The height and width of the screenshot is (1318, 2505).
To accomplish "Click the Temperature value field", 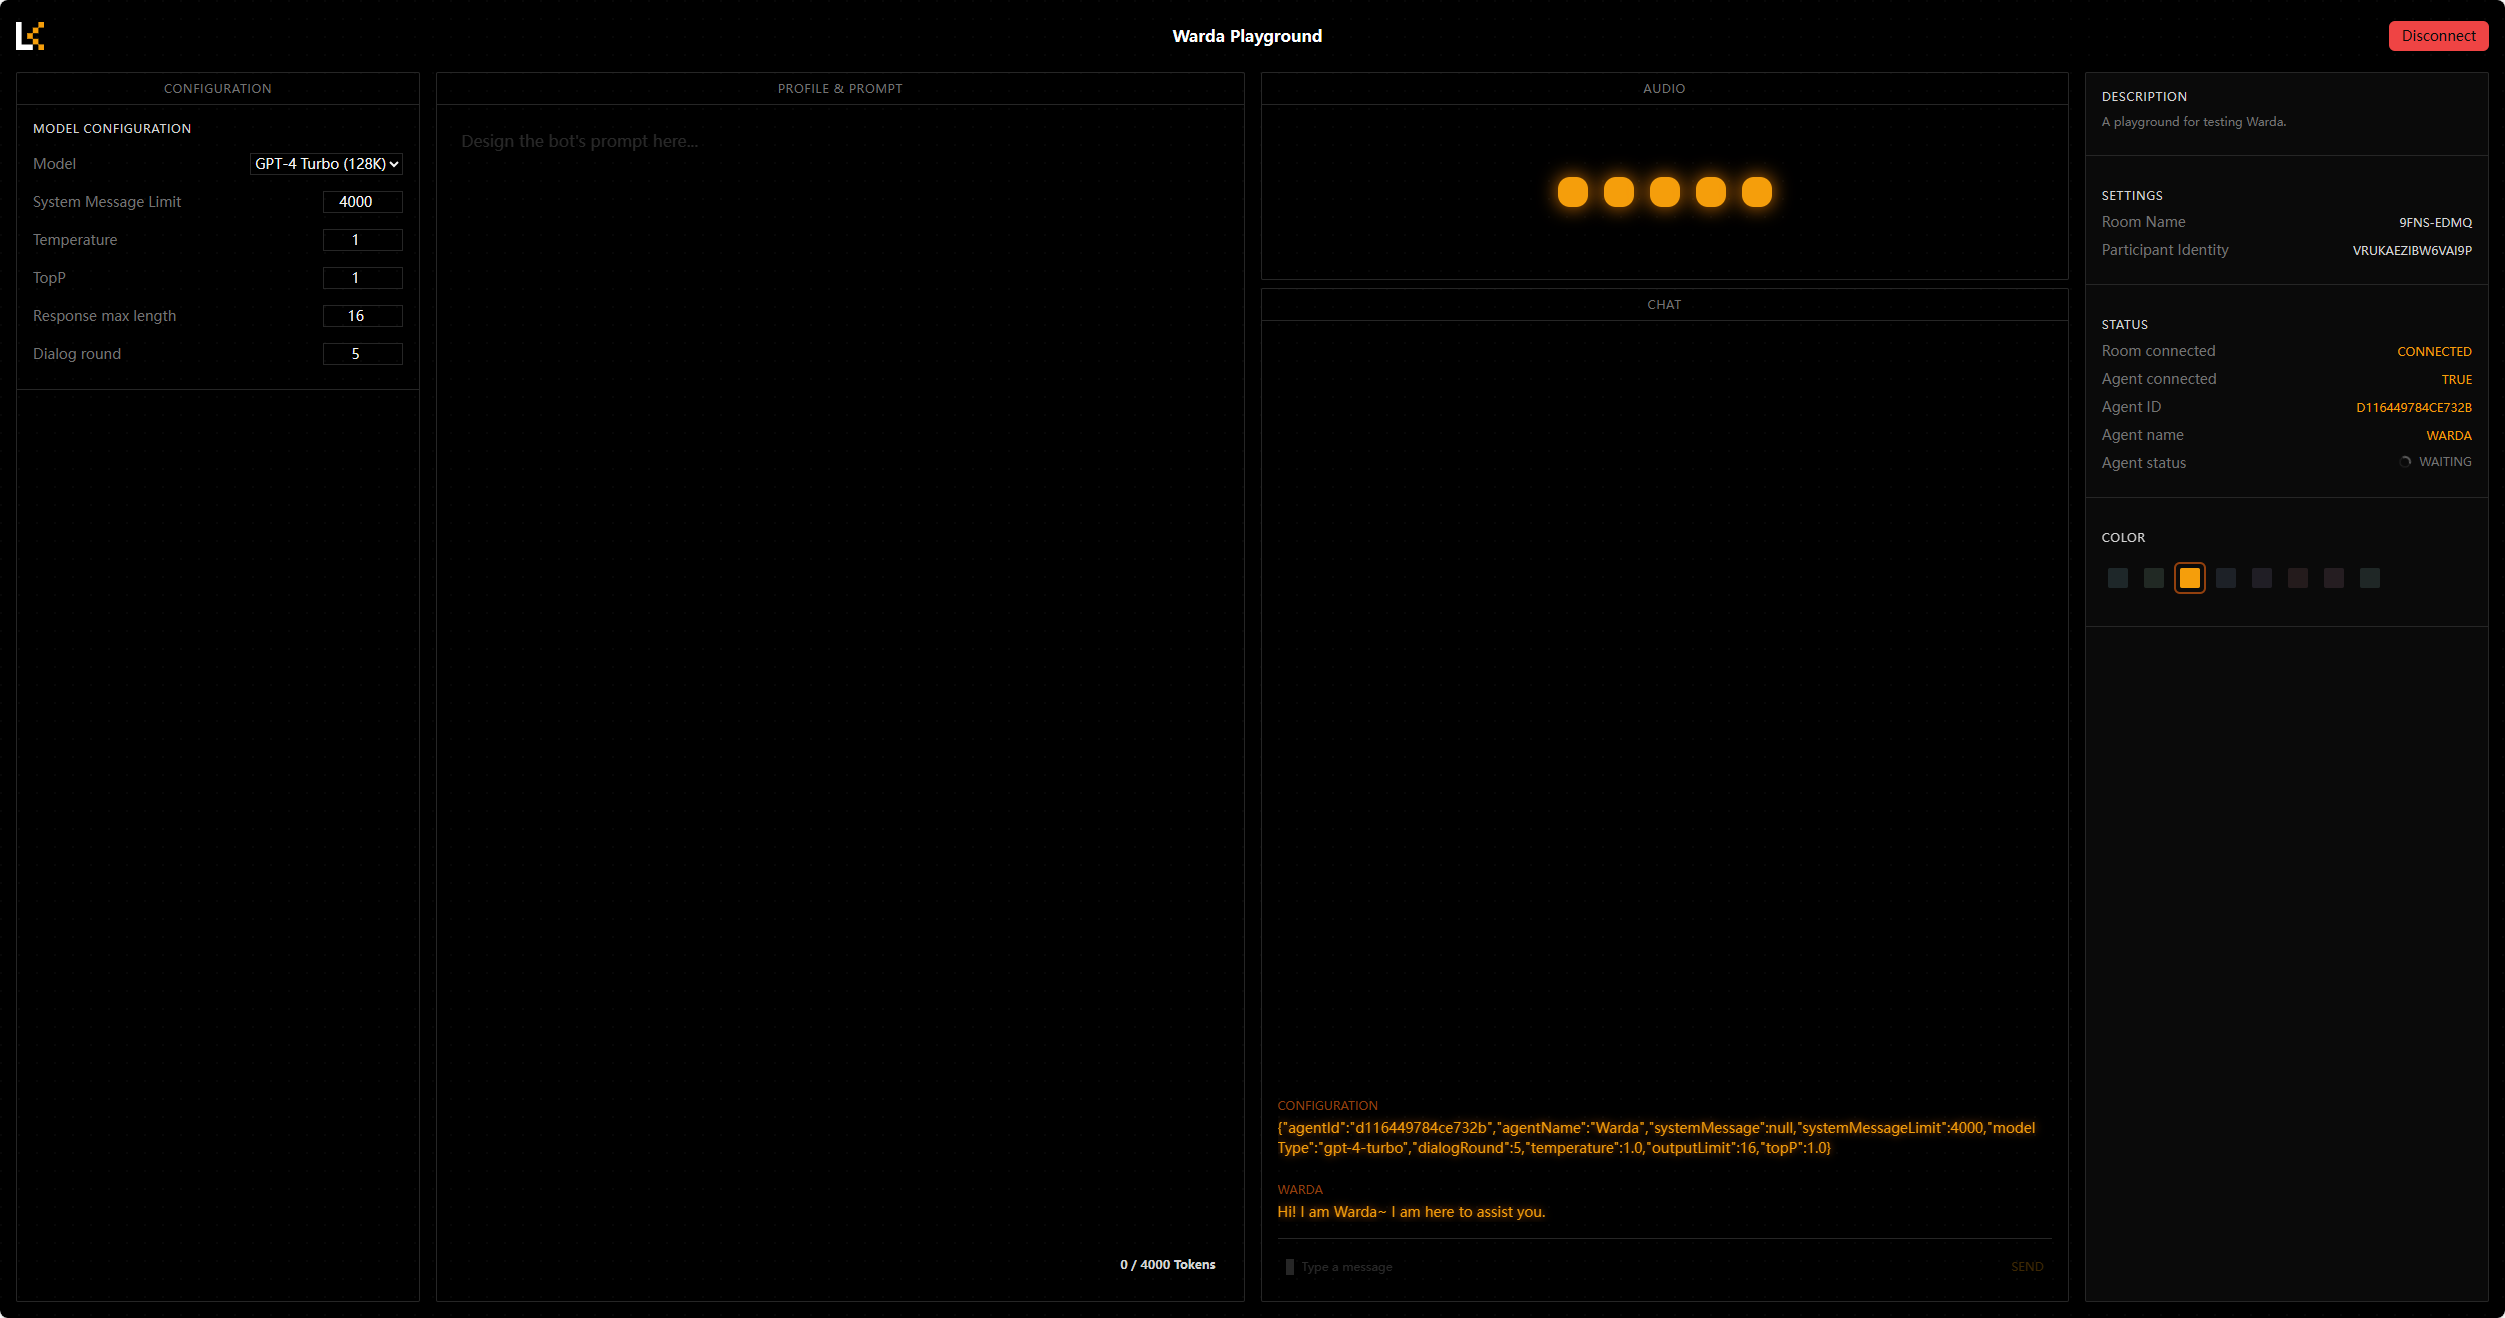I will pyautogui.click(x=362, y=240).
